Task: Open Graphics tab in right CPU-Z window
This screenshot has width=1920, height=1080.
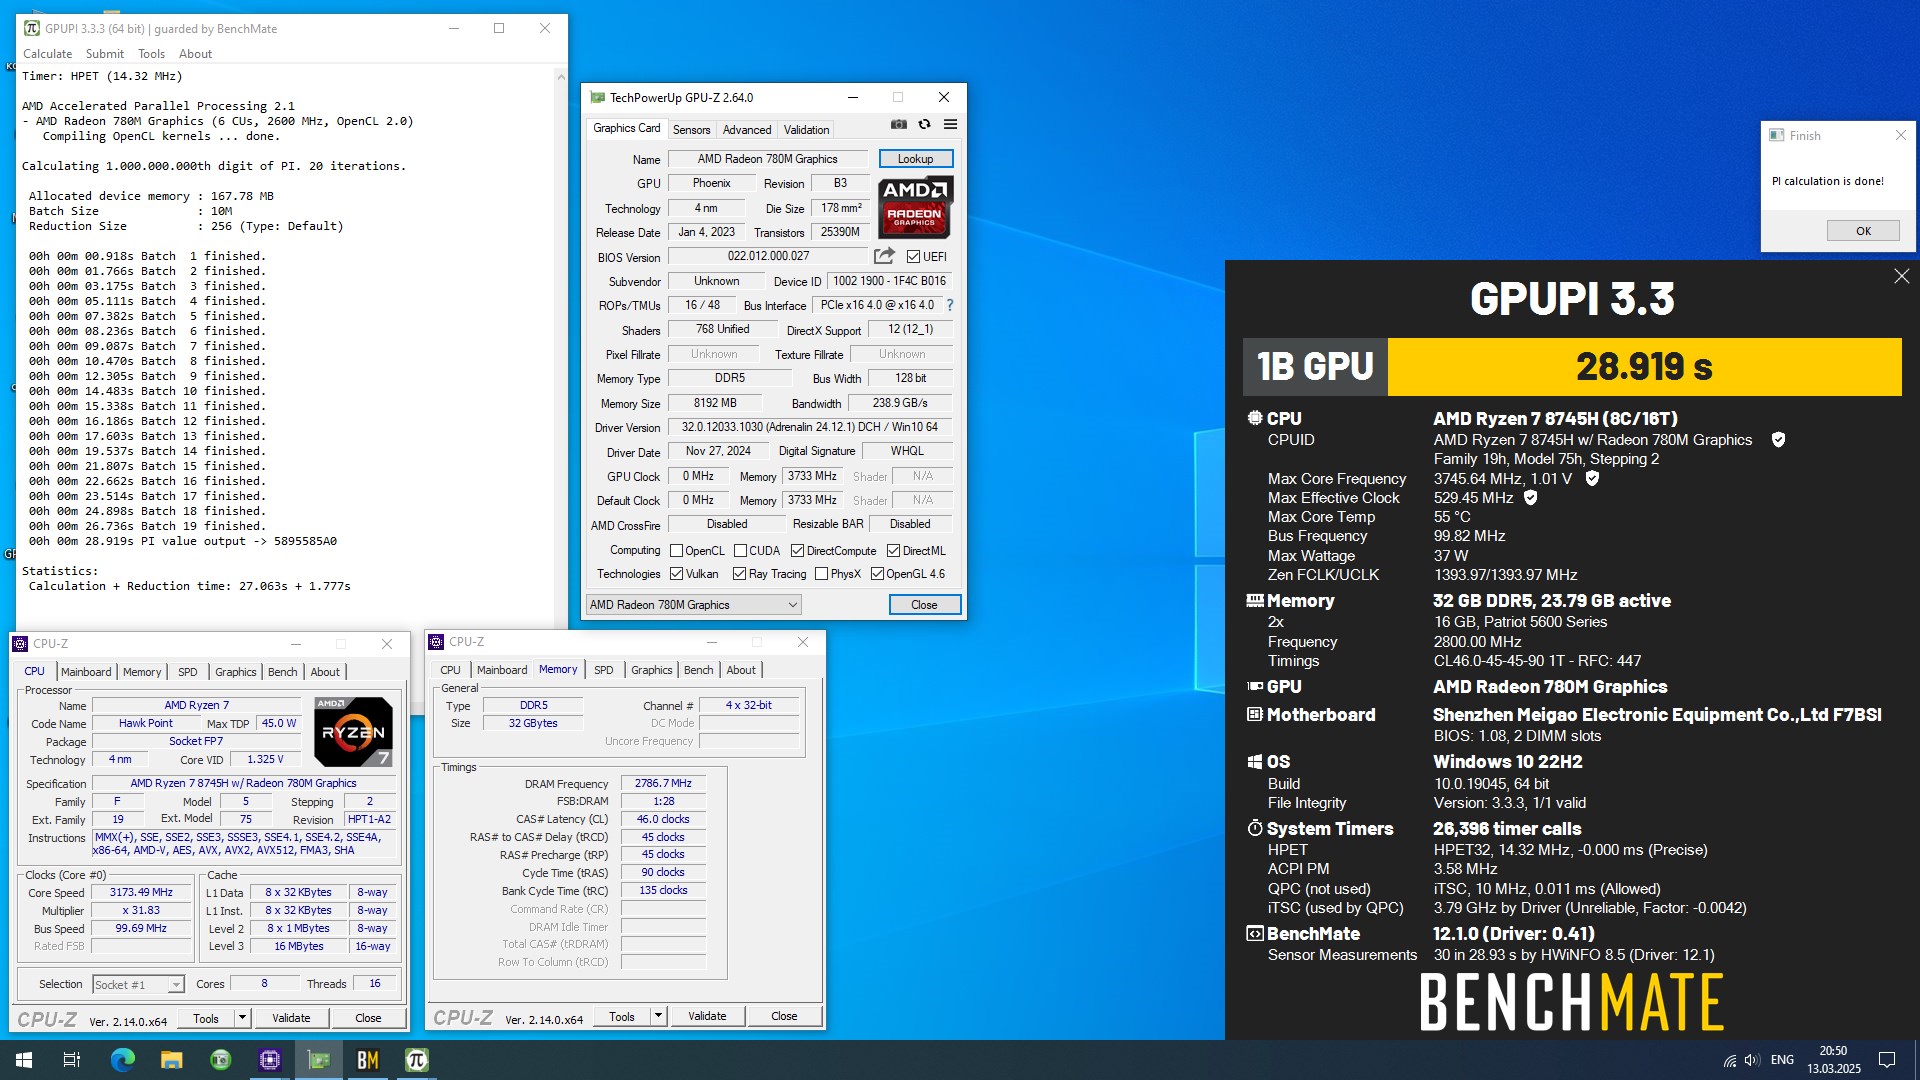Action: click(652, 670)
